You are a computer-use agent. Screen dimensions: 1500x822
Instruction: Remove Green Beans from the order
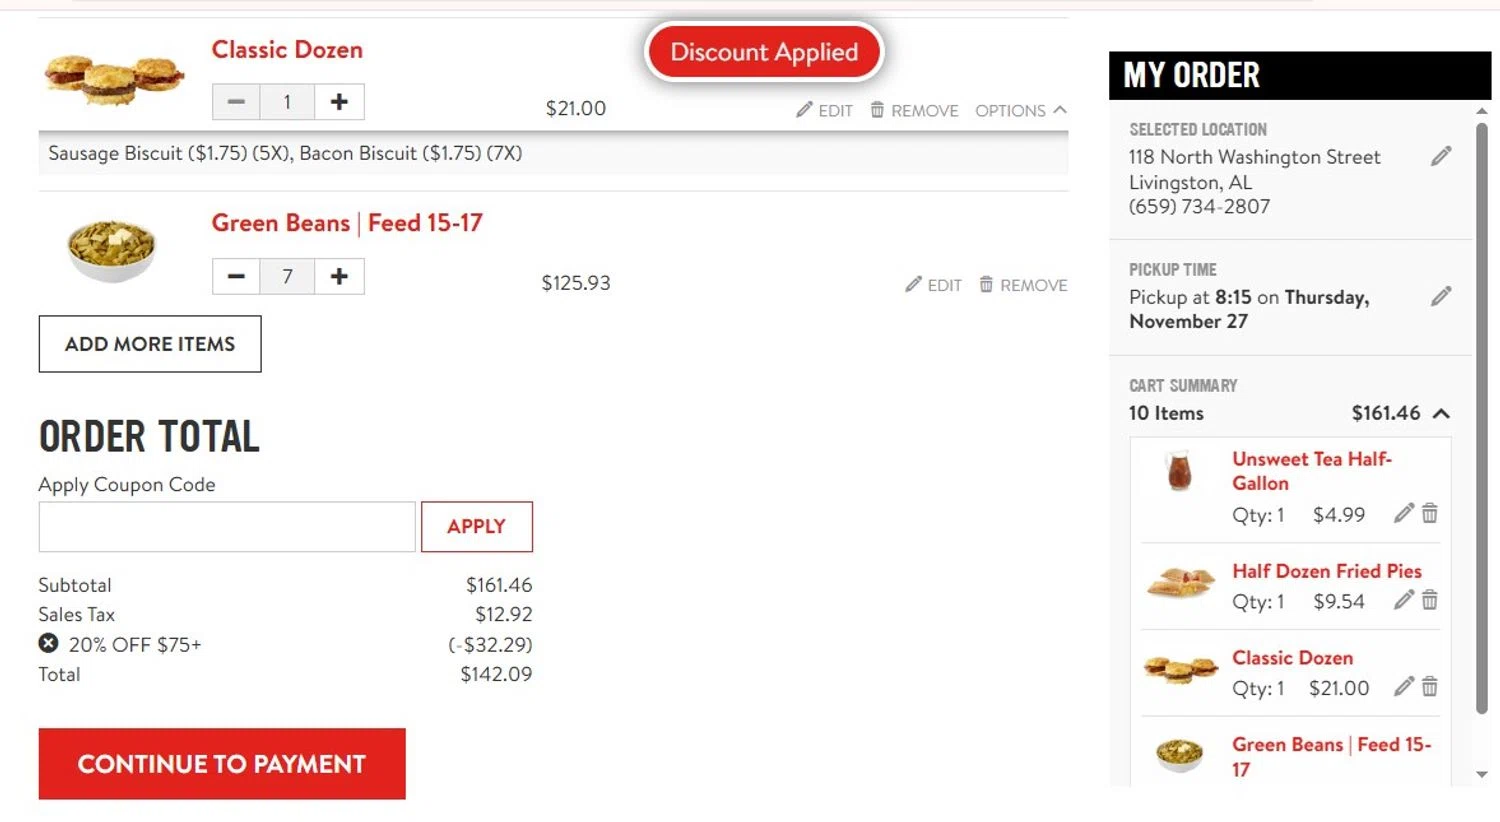[x=1023, y=285]
